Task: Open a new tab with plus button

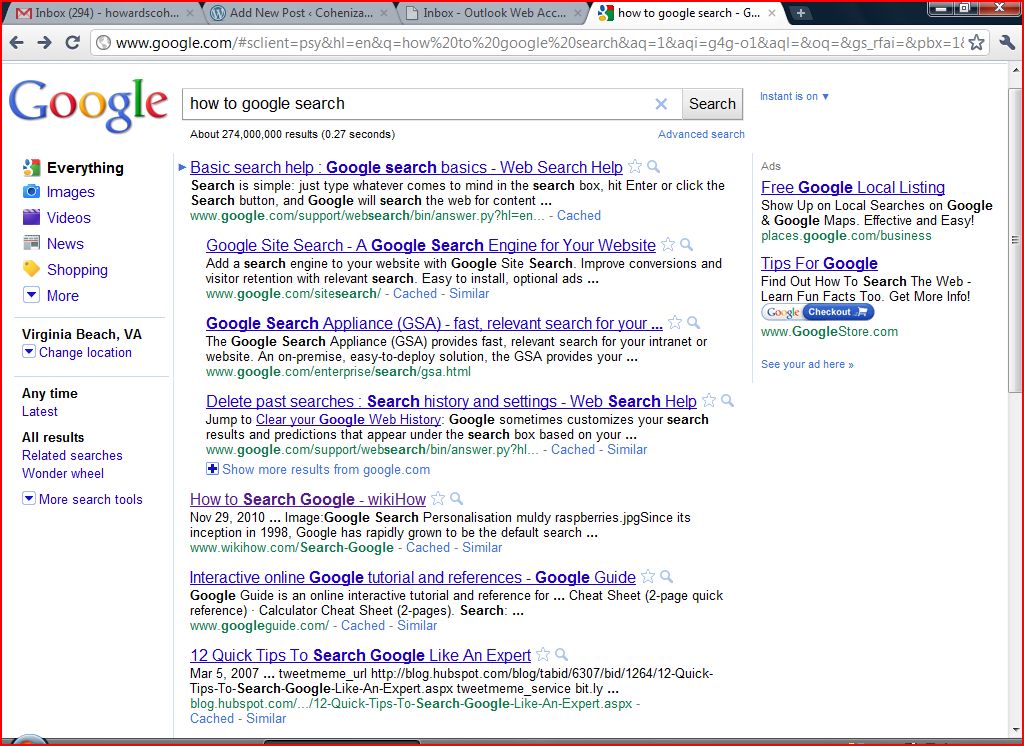Action: click(801, 12)
